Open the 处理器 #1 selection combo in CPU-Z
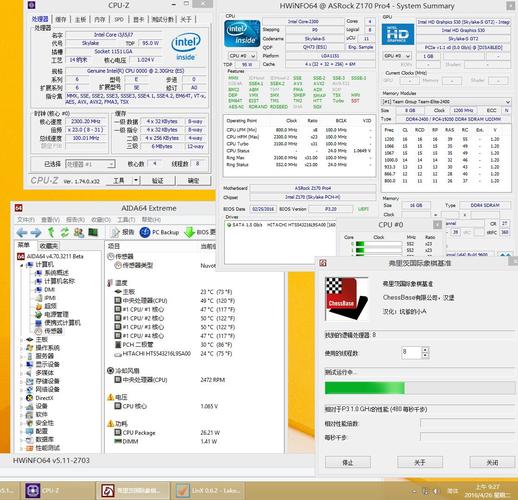The height and width of the screenshot is (500, 518). (x=90, y=164)
